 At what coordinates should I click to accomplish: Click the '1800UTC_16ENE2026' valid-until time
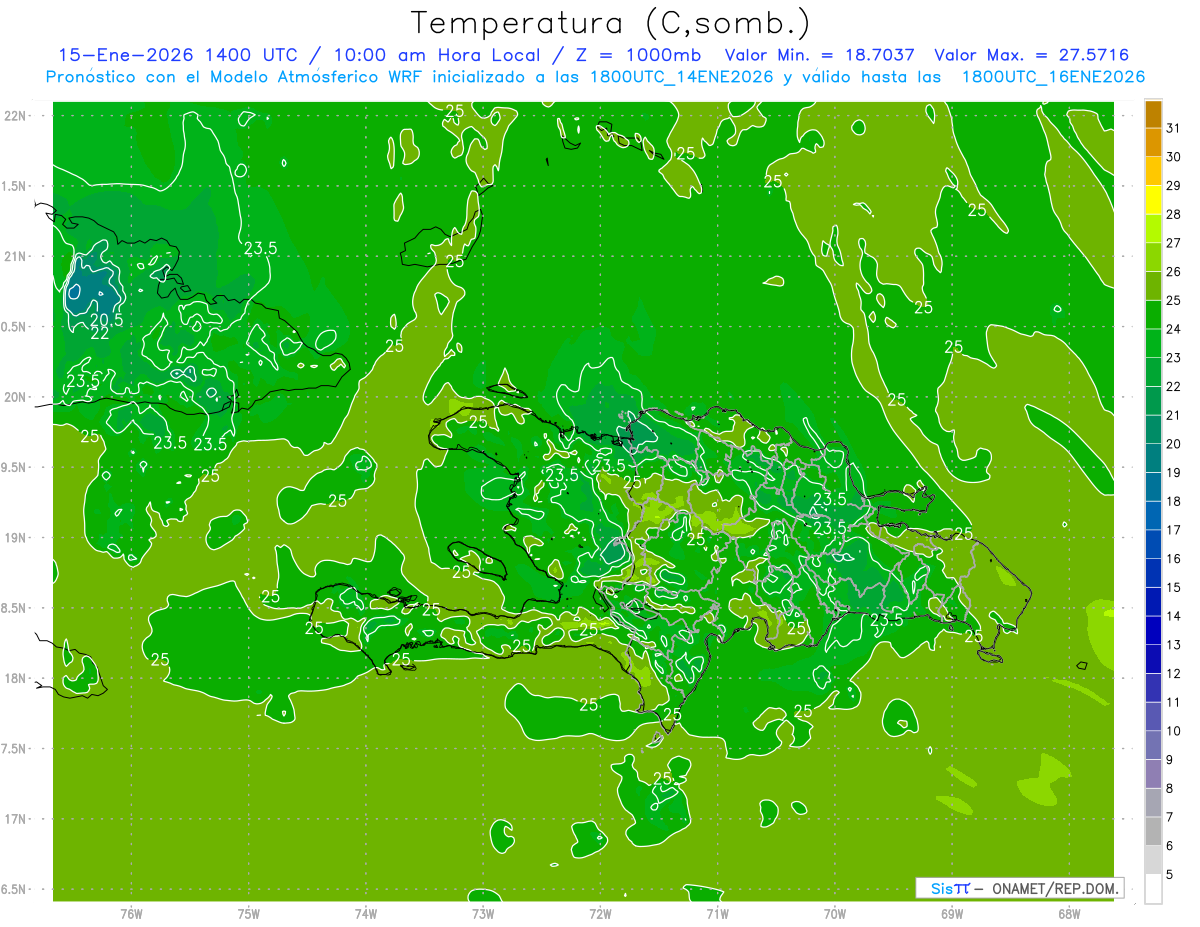pyautogui.click(x=1053, y=77)
